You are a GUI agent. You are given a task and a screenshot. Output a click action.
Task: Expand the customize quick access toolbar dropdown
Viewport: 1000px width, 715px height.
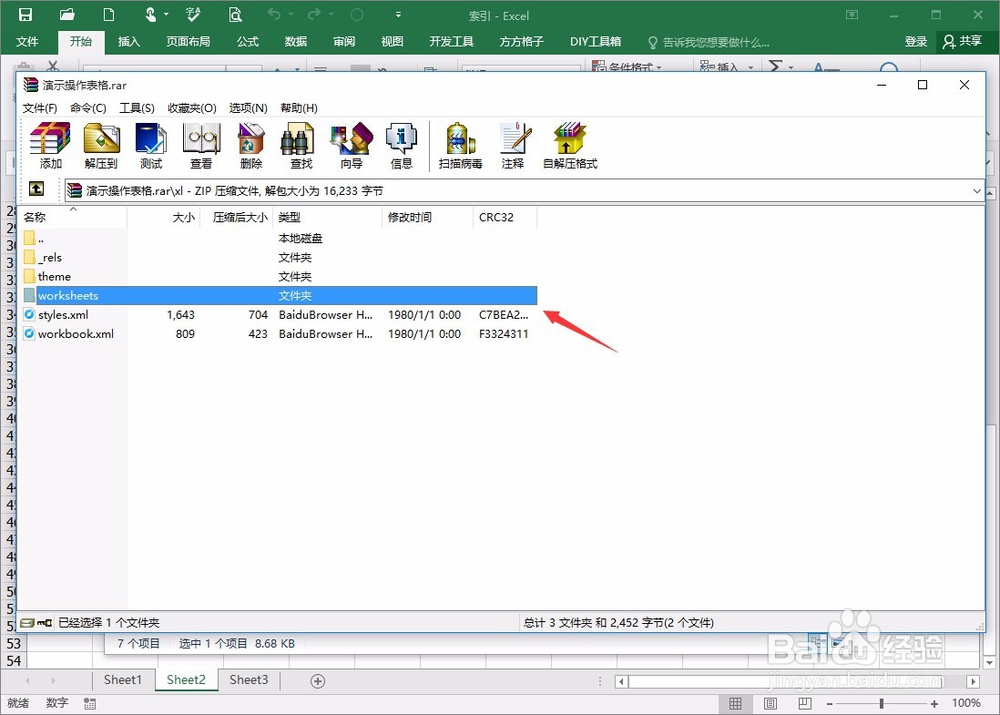point(398,15)
